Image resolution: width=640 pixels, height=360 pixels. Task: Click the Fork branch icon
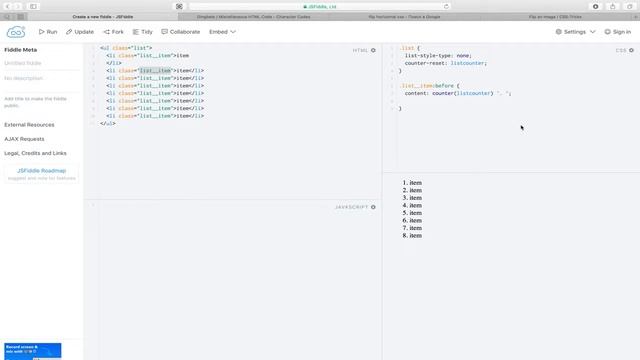click(x=107, y=32)
